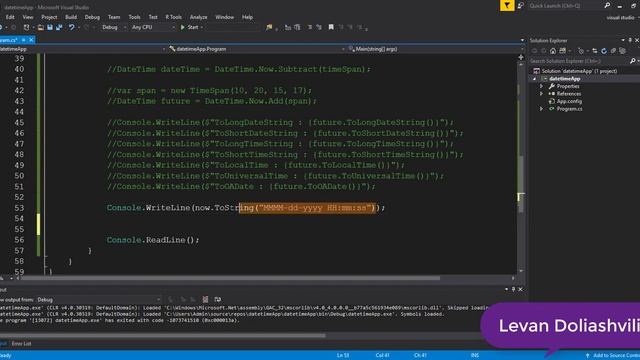Toggle auto-hide pin on Solution Explorer
Viewport: 640px width, 360px height.
click(x=630, y=40)
